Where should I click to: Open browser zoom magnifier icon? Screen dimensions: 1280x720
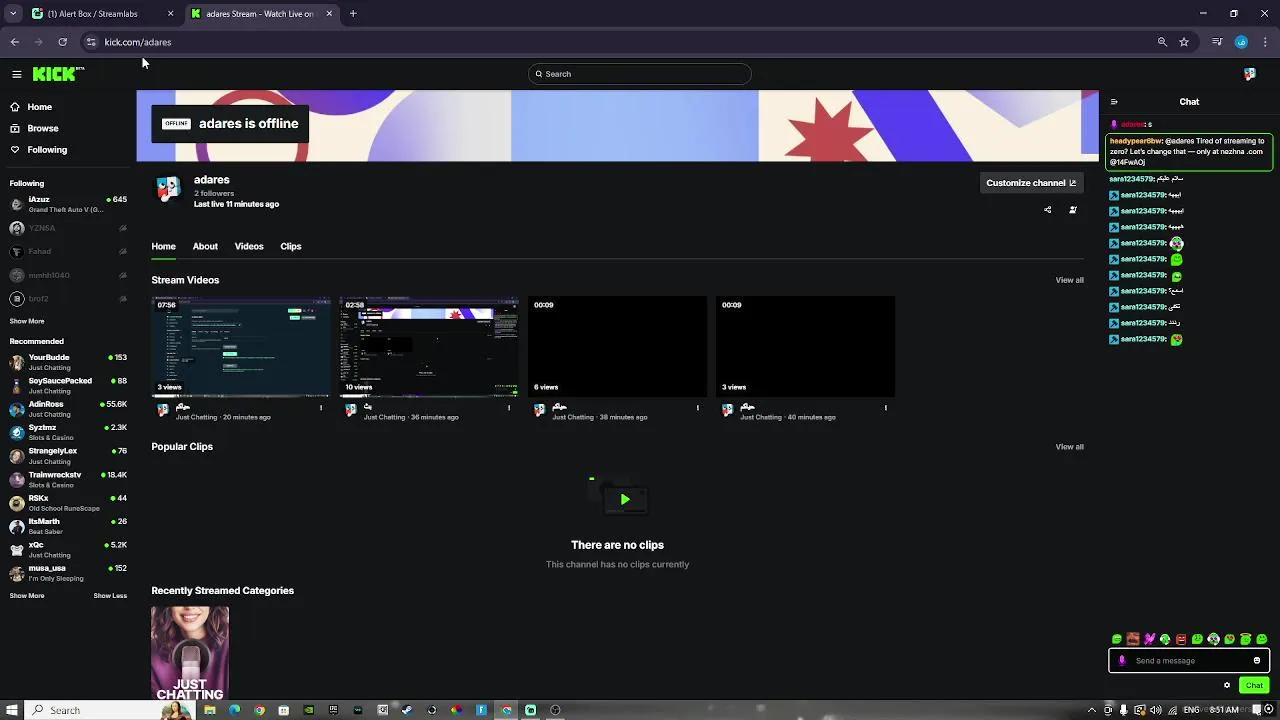pos(1162,42)
